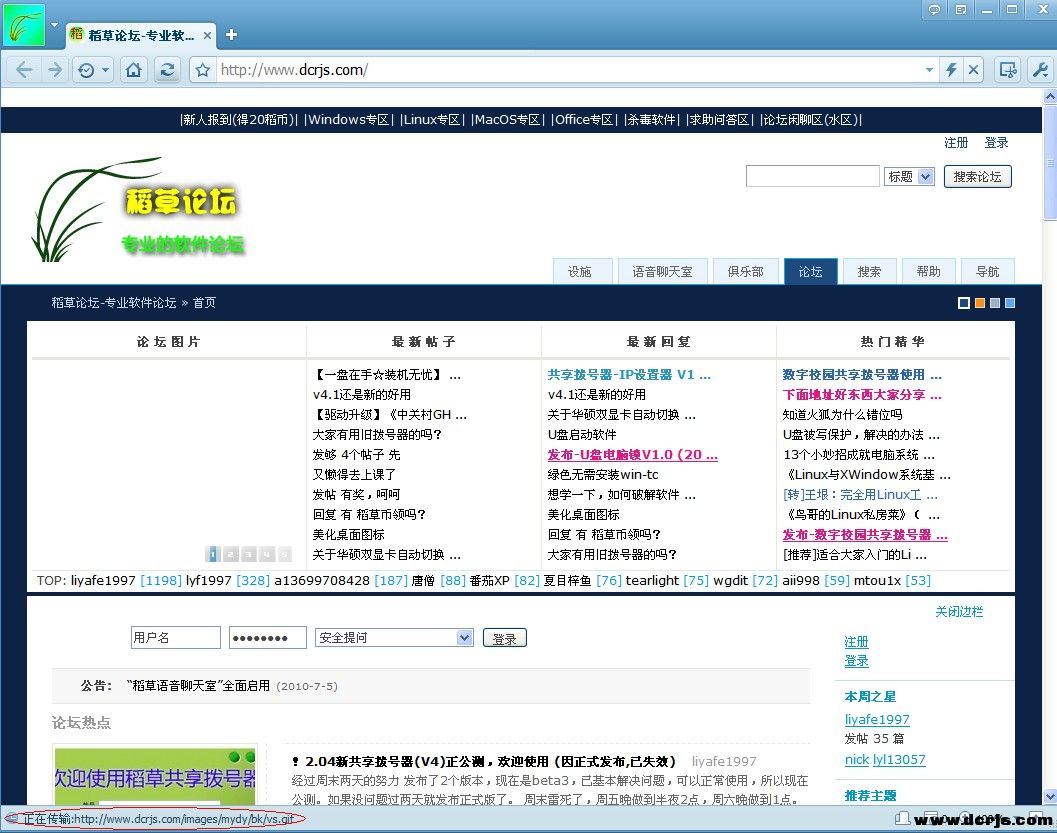The width and height of the screenshot is (1057, 833).
Task: Click the lightning bolt speed mode icon
Action: click(951, 70)
